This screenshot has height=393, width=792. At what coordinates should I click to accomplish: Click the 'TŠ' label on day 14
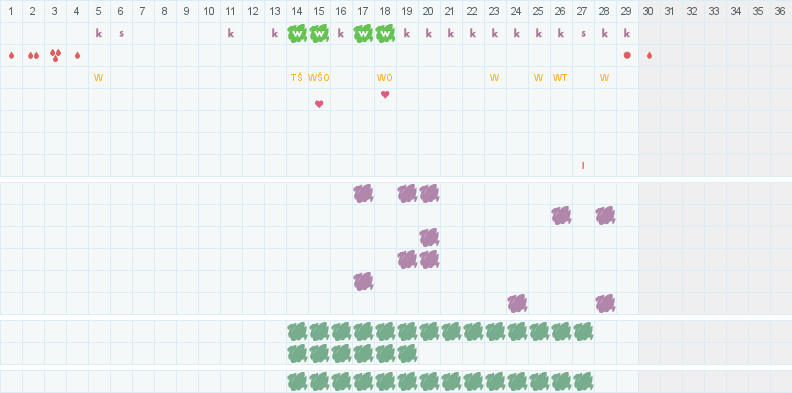[296, 78]
